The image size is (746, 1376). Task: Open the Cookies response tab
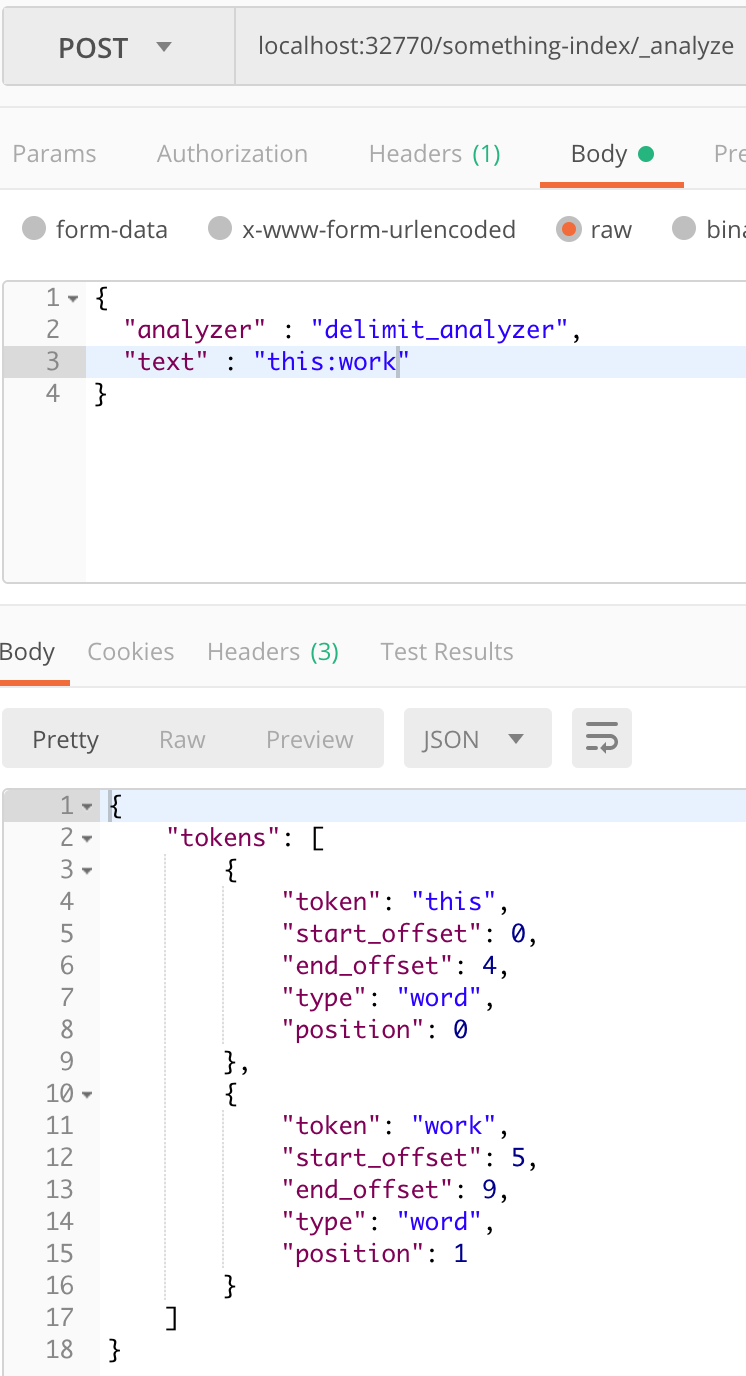point(130,651)
